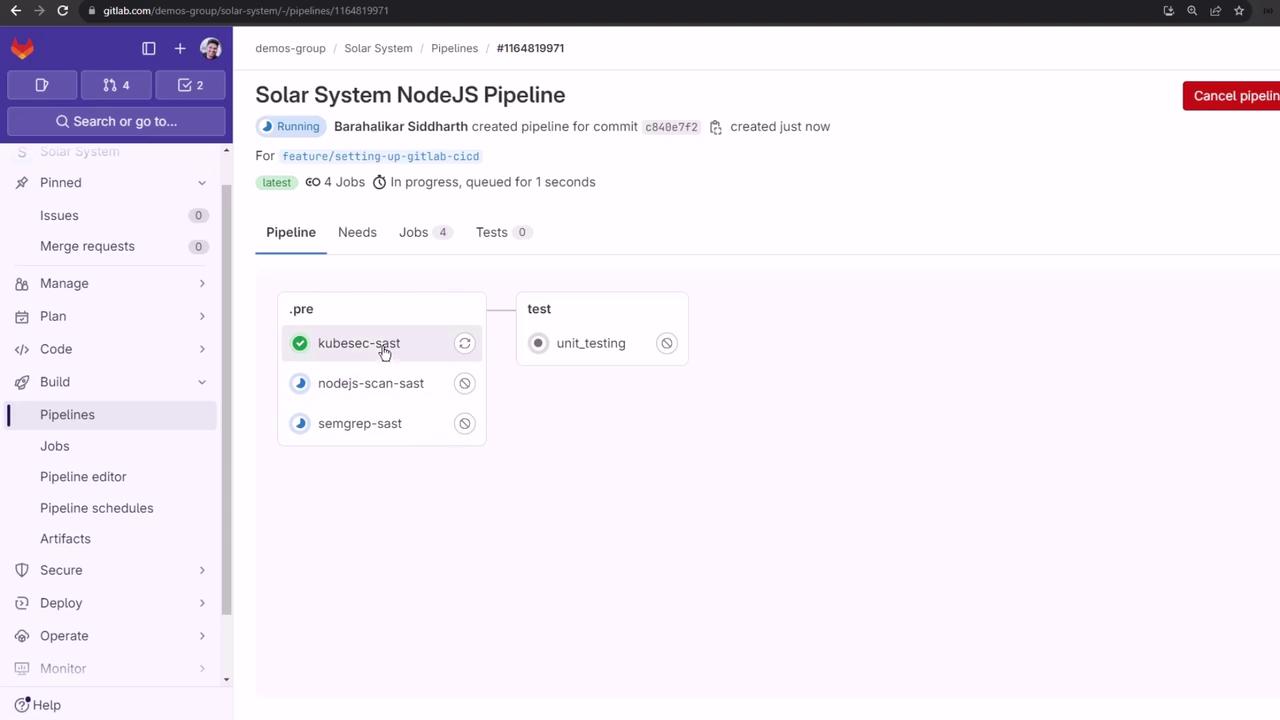This screenshot has height=720, width=1280.
Task: Cancel the semgrep-sast job
Action: tap(465, 423)
